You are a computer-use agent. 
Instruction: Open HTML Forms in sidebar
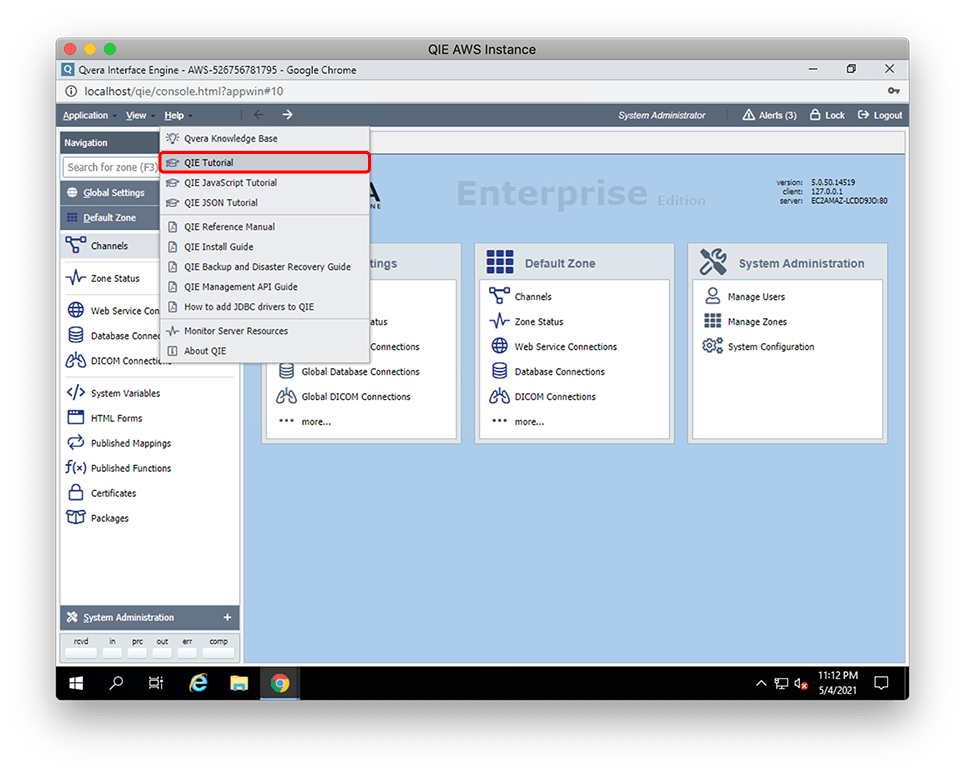click(105, 418)
